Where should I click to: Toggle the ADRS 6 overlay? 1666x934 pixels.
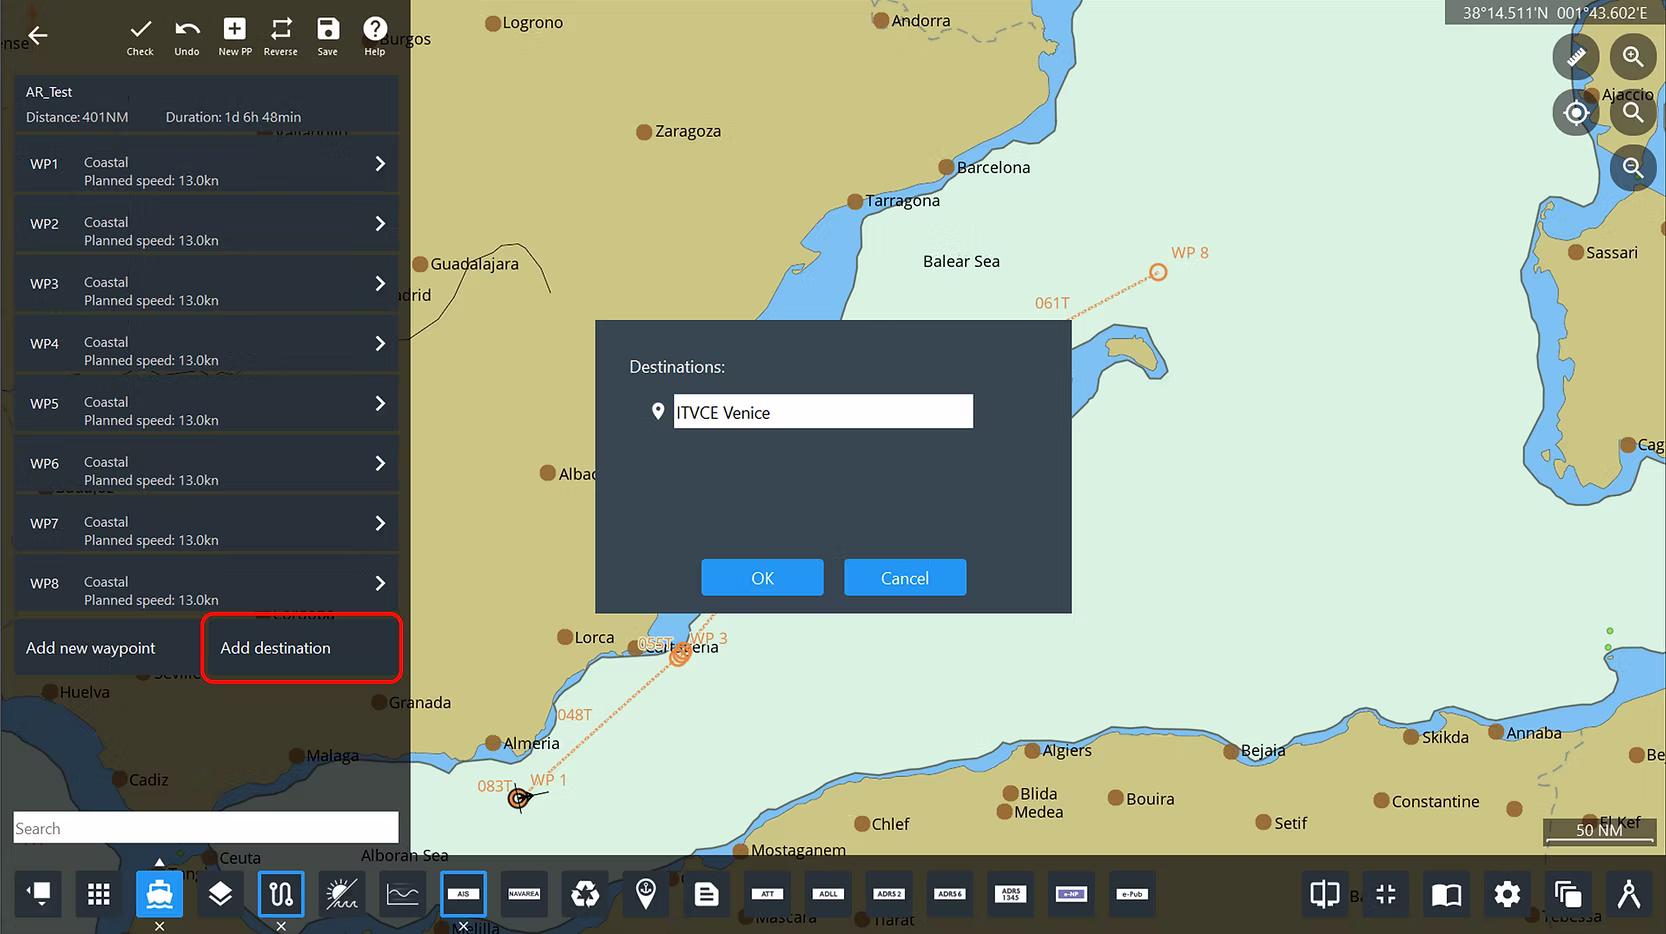tap(950, 894)
